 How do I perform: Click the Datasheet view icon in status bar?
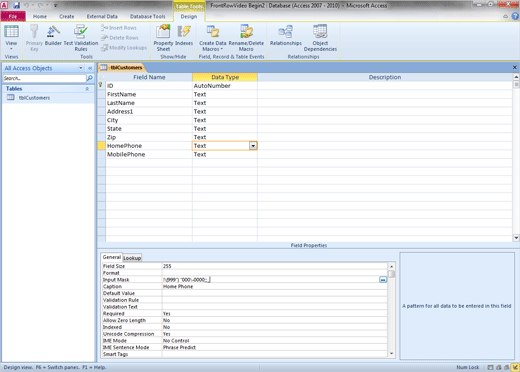[x=490, y=367]
